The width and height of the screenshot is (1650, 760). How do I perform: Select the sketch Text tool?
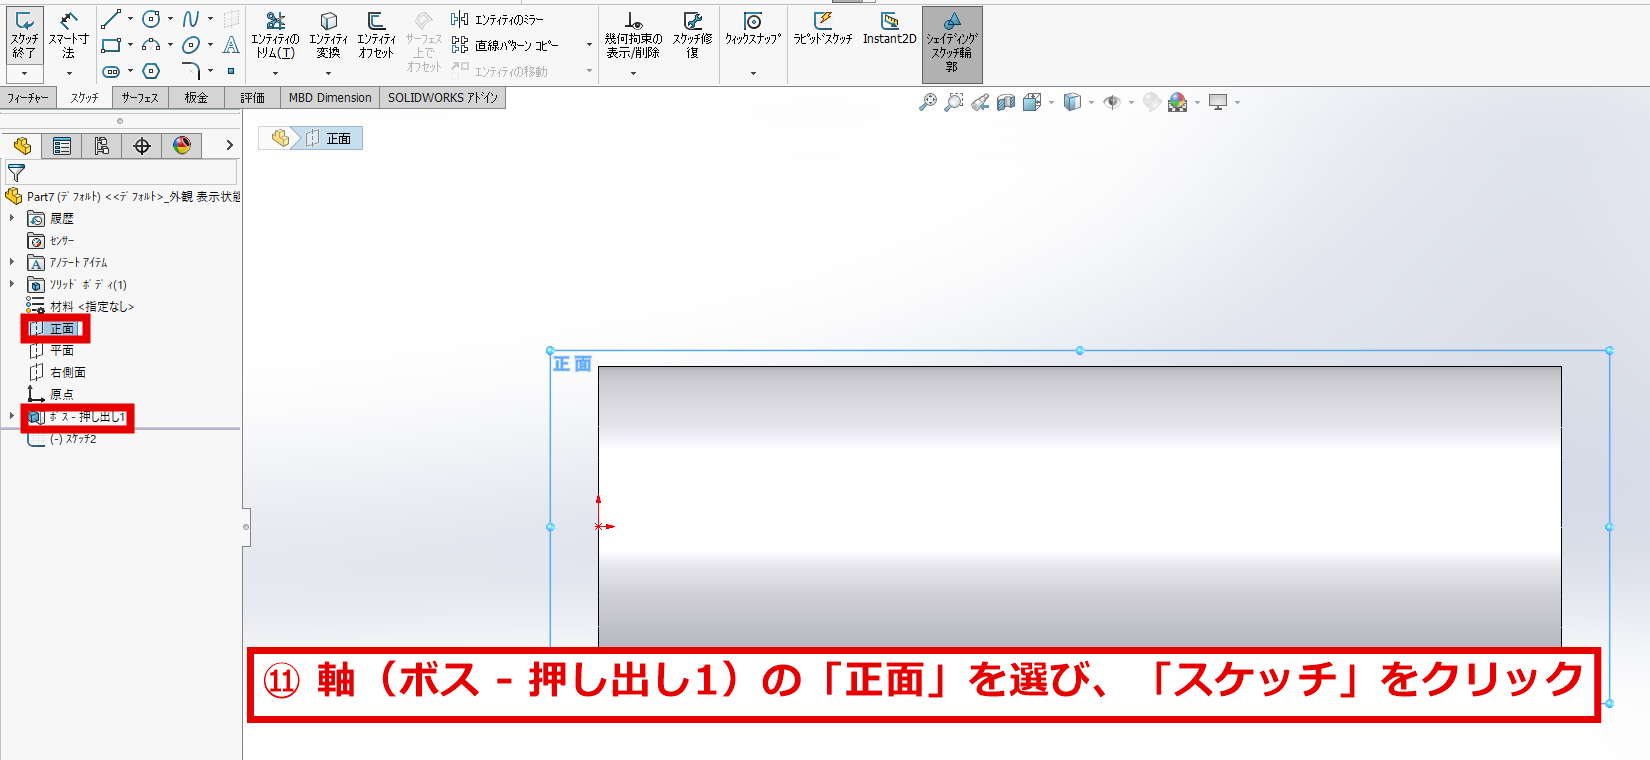tap(231, 45)
